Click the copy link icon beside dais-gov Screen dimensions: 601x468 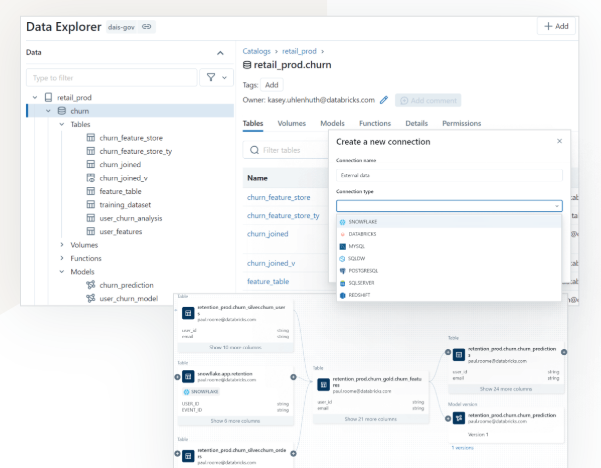pyautogui.click(x=146, y=26)
